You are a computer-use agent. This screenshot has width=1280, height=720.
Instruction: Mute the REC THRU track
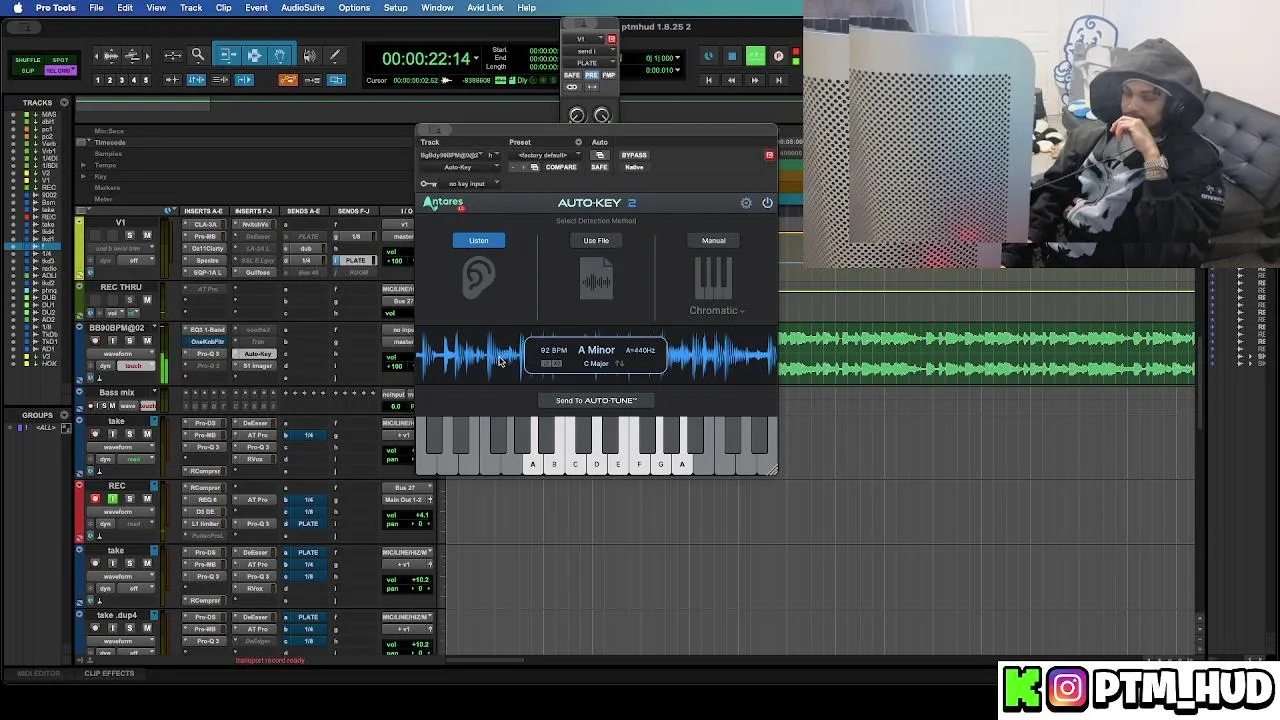pyautogui.click(x=147, y=300)
